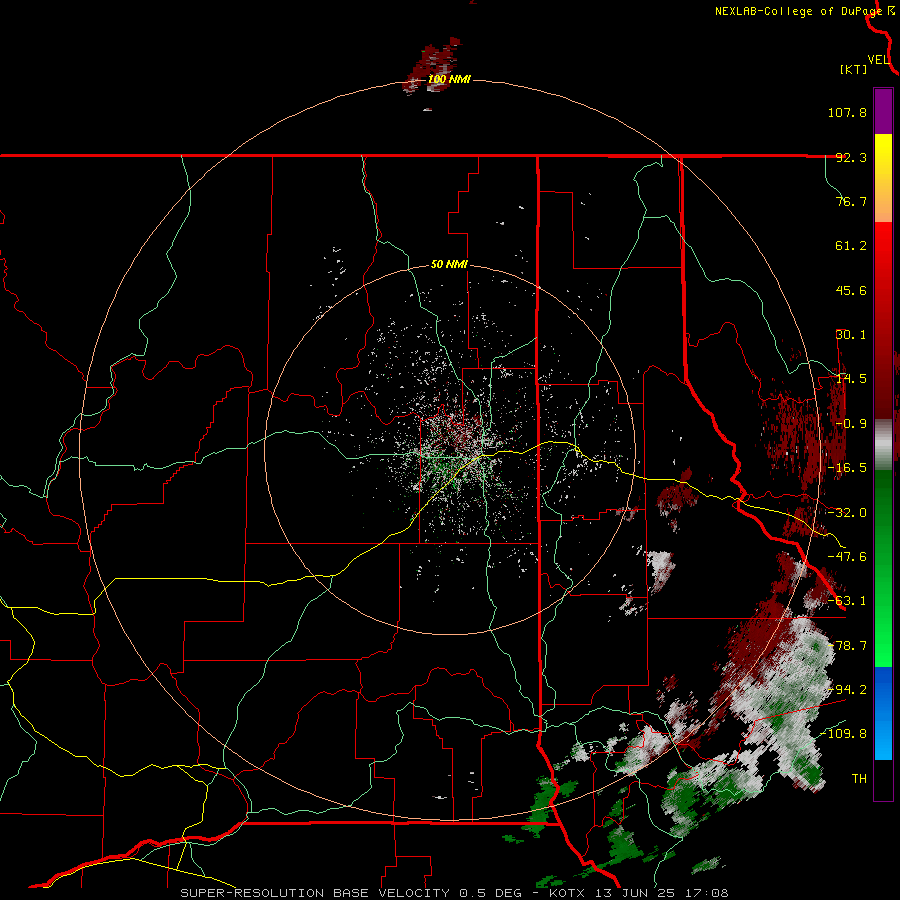Screen dimensions: 900x900
Task: Select the 76.7 scale value
Action: pyautogui.click(x=851, y=201)
